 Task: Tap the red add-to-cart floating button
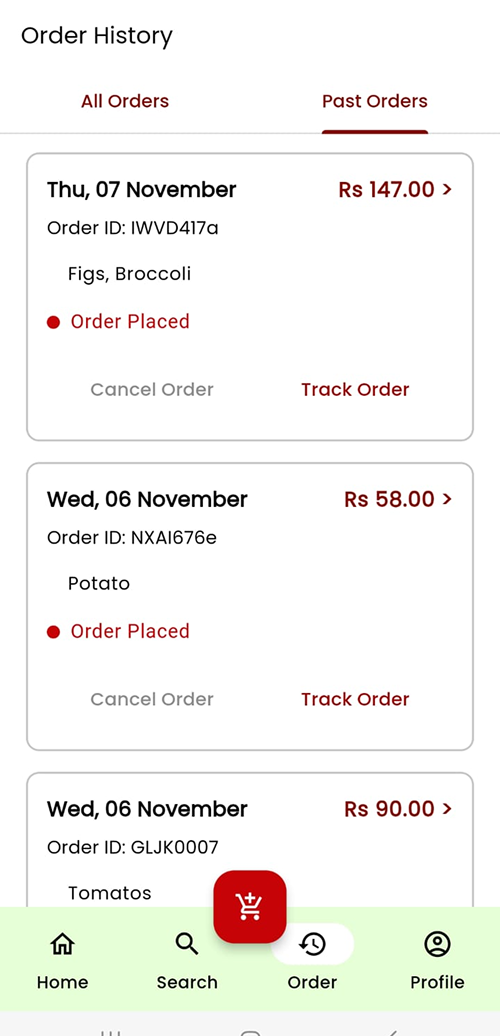(x=250, y=906)
